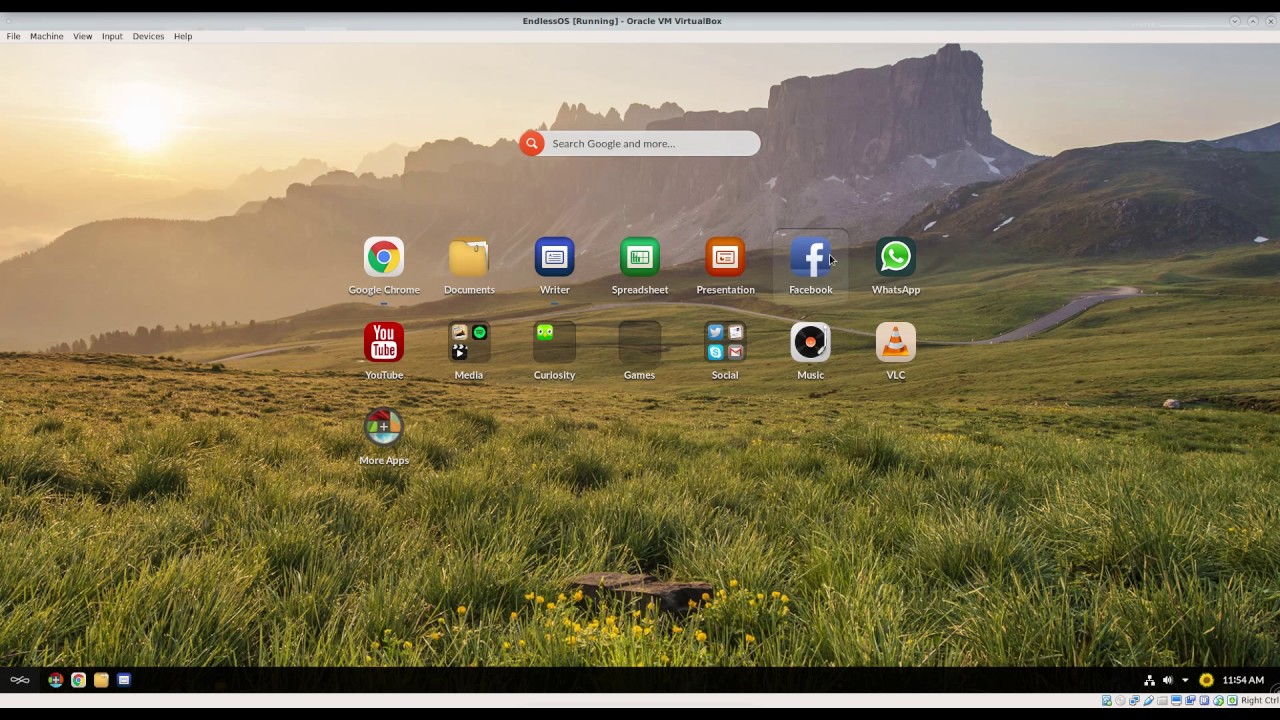Switch to the Writer window in taskbar

[124, 680]
